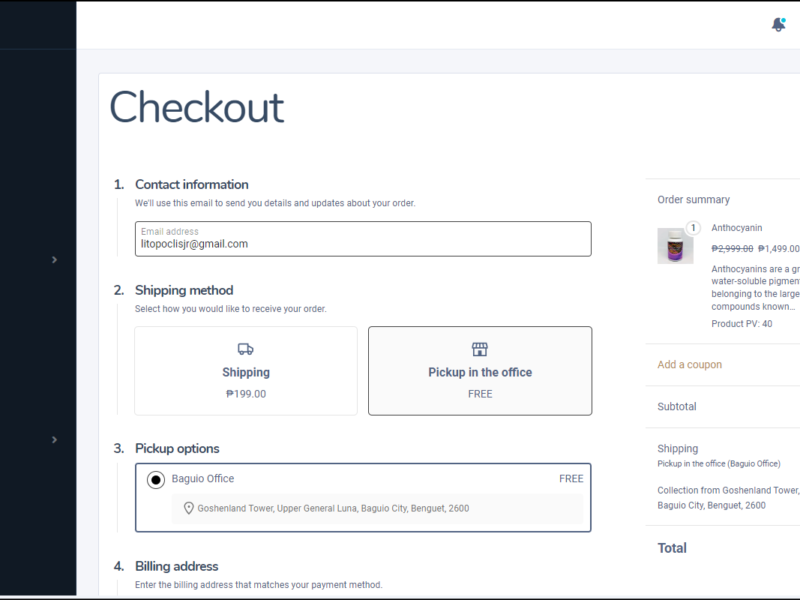This screenshot has height=600, width=800.
Task: Expand the upper sidebar chevron
Action: coord(54,260)
